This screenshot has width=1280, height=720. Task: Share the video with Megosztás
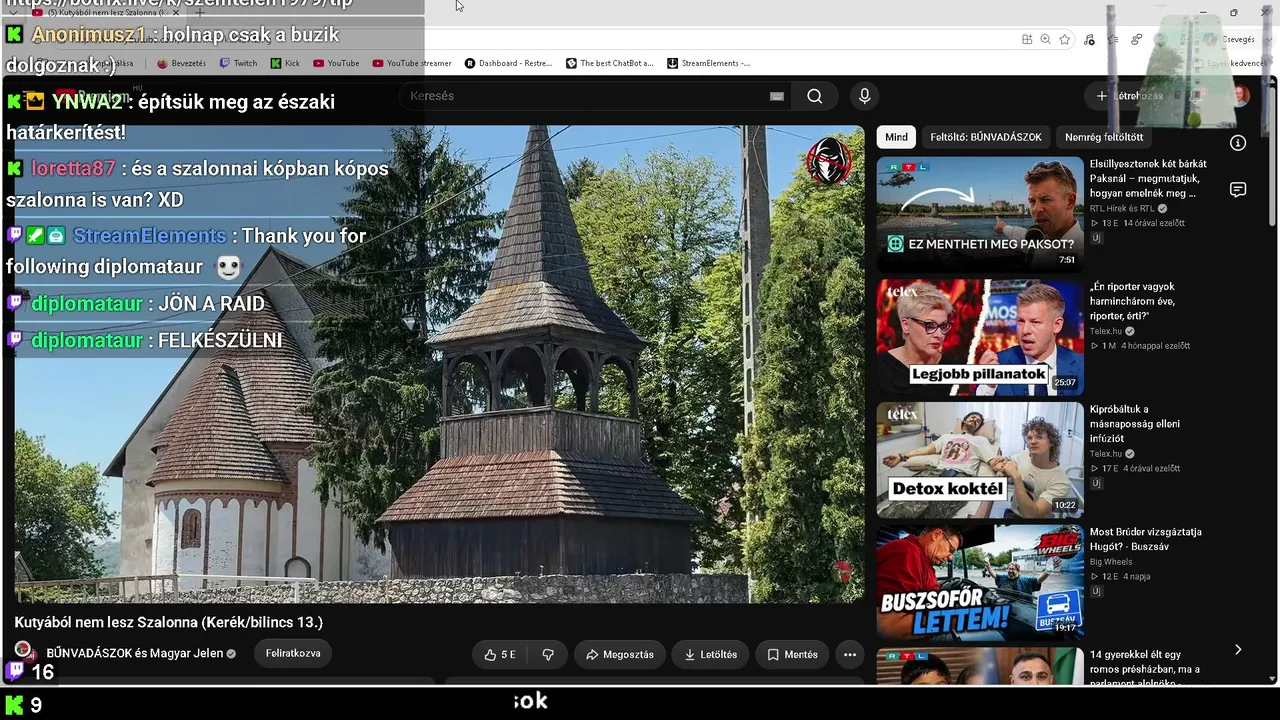[x=620, y=655]
